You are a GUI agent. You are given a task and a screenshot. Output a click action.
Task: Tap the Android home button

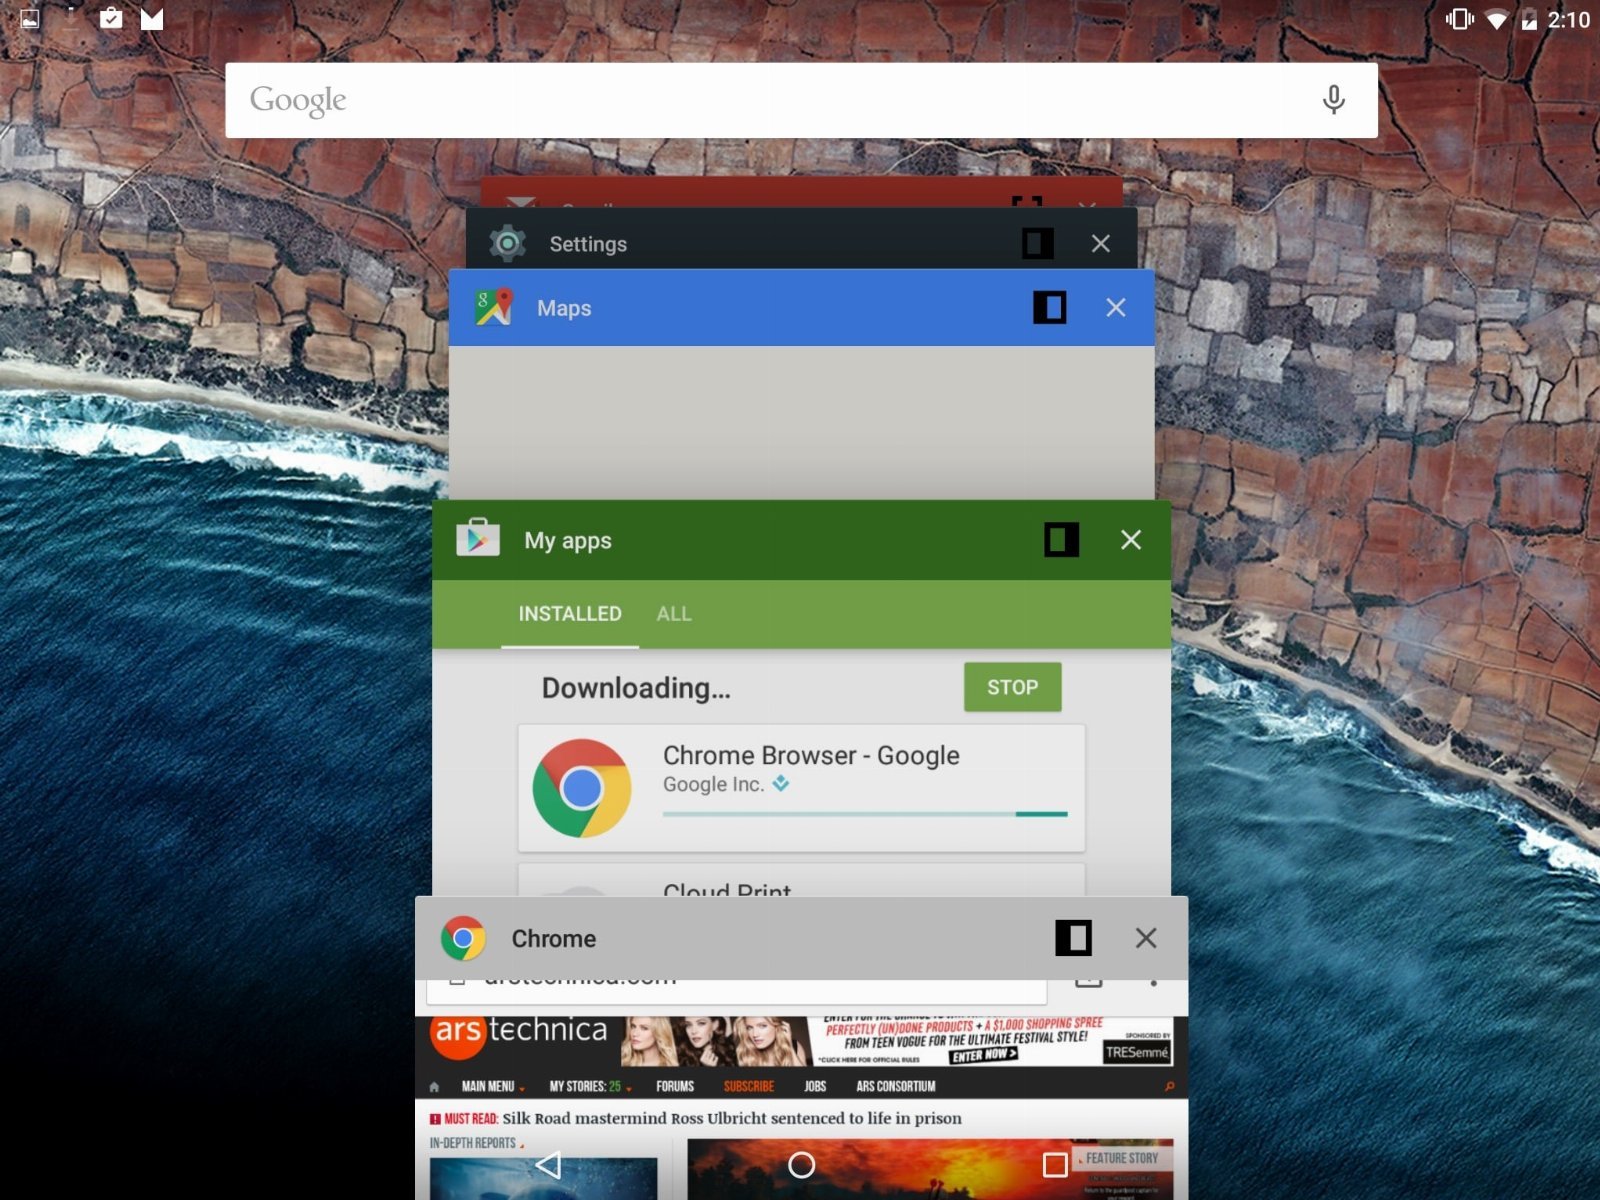[x=802, y=1164]
